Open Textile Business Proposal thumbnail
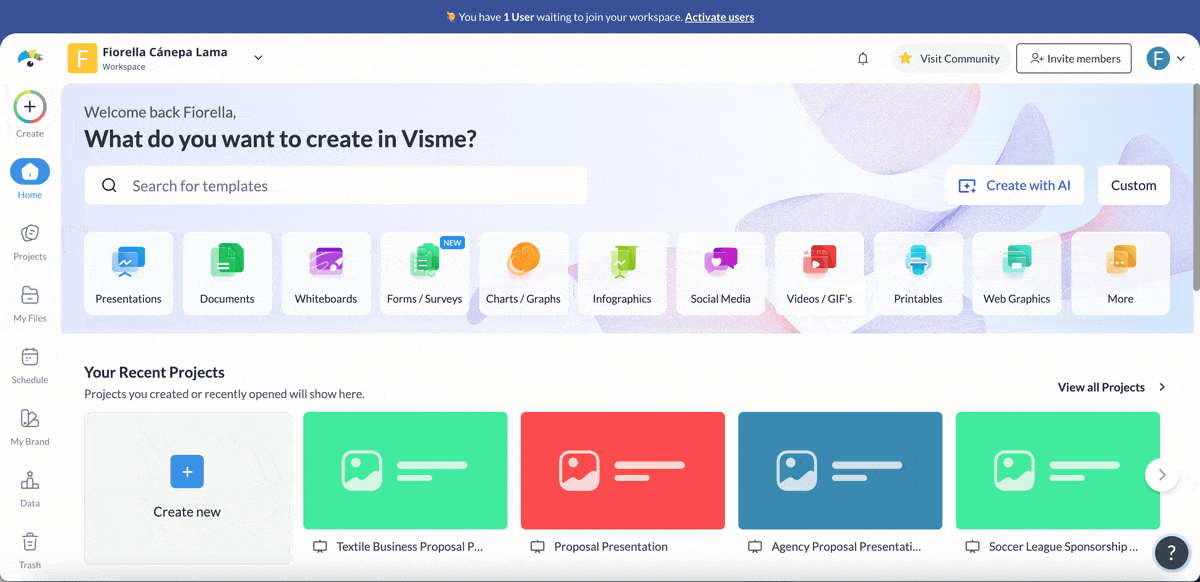Screen dimensions: 1200x582 405,471
